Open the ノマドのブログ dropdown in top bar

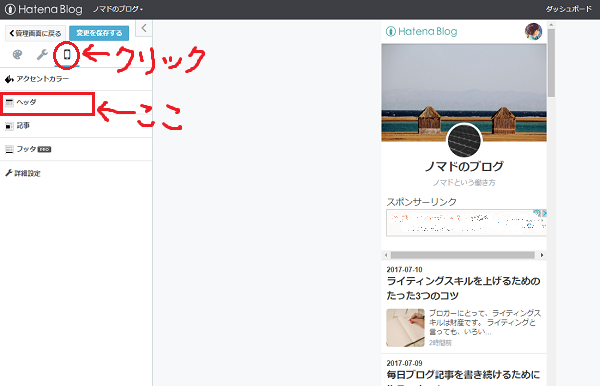point(118,9)
